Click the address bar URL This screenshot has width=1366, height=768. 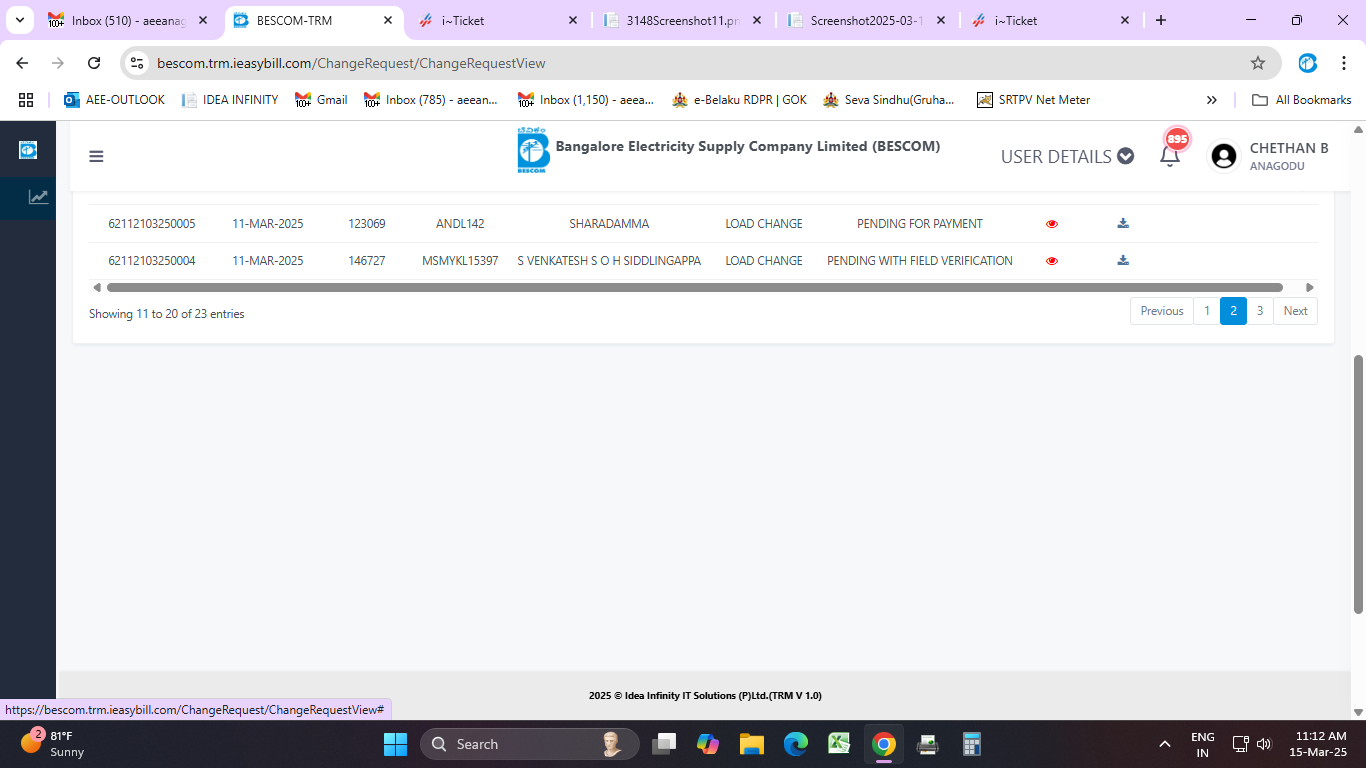351,63
